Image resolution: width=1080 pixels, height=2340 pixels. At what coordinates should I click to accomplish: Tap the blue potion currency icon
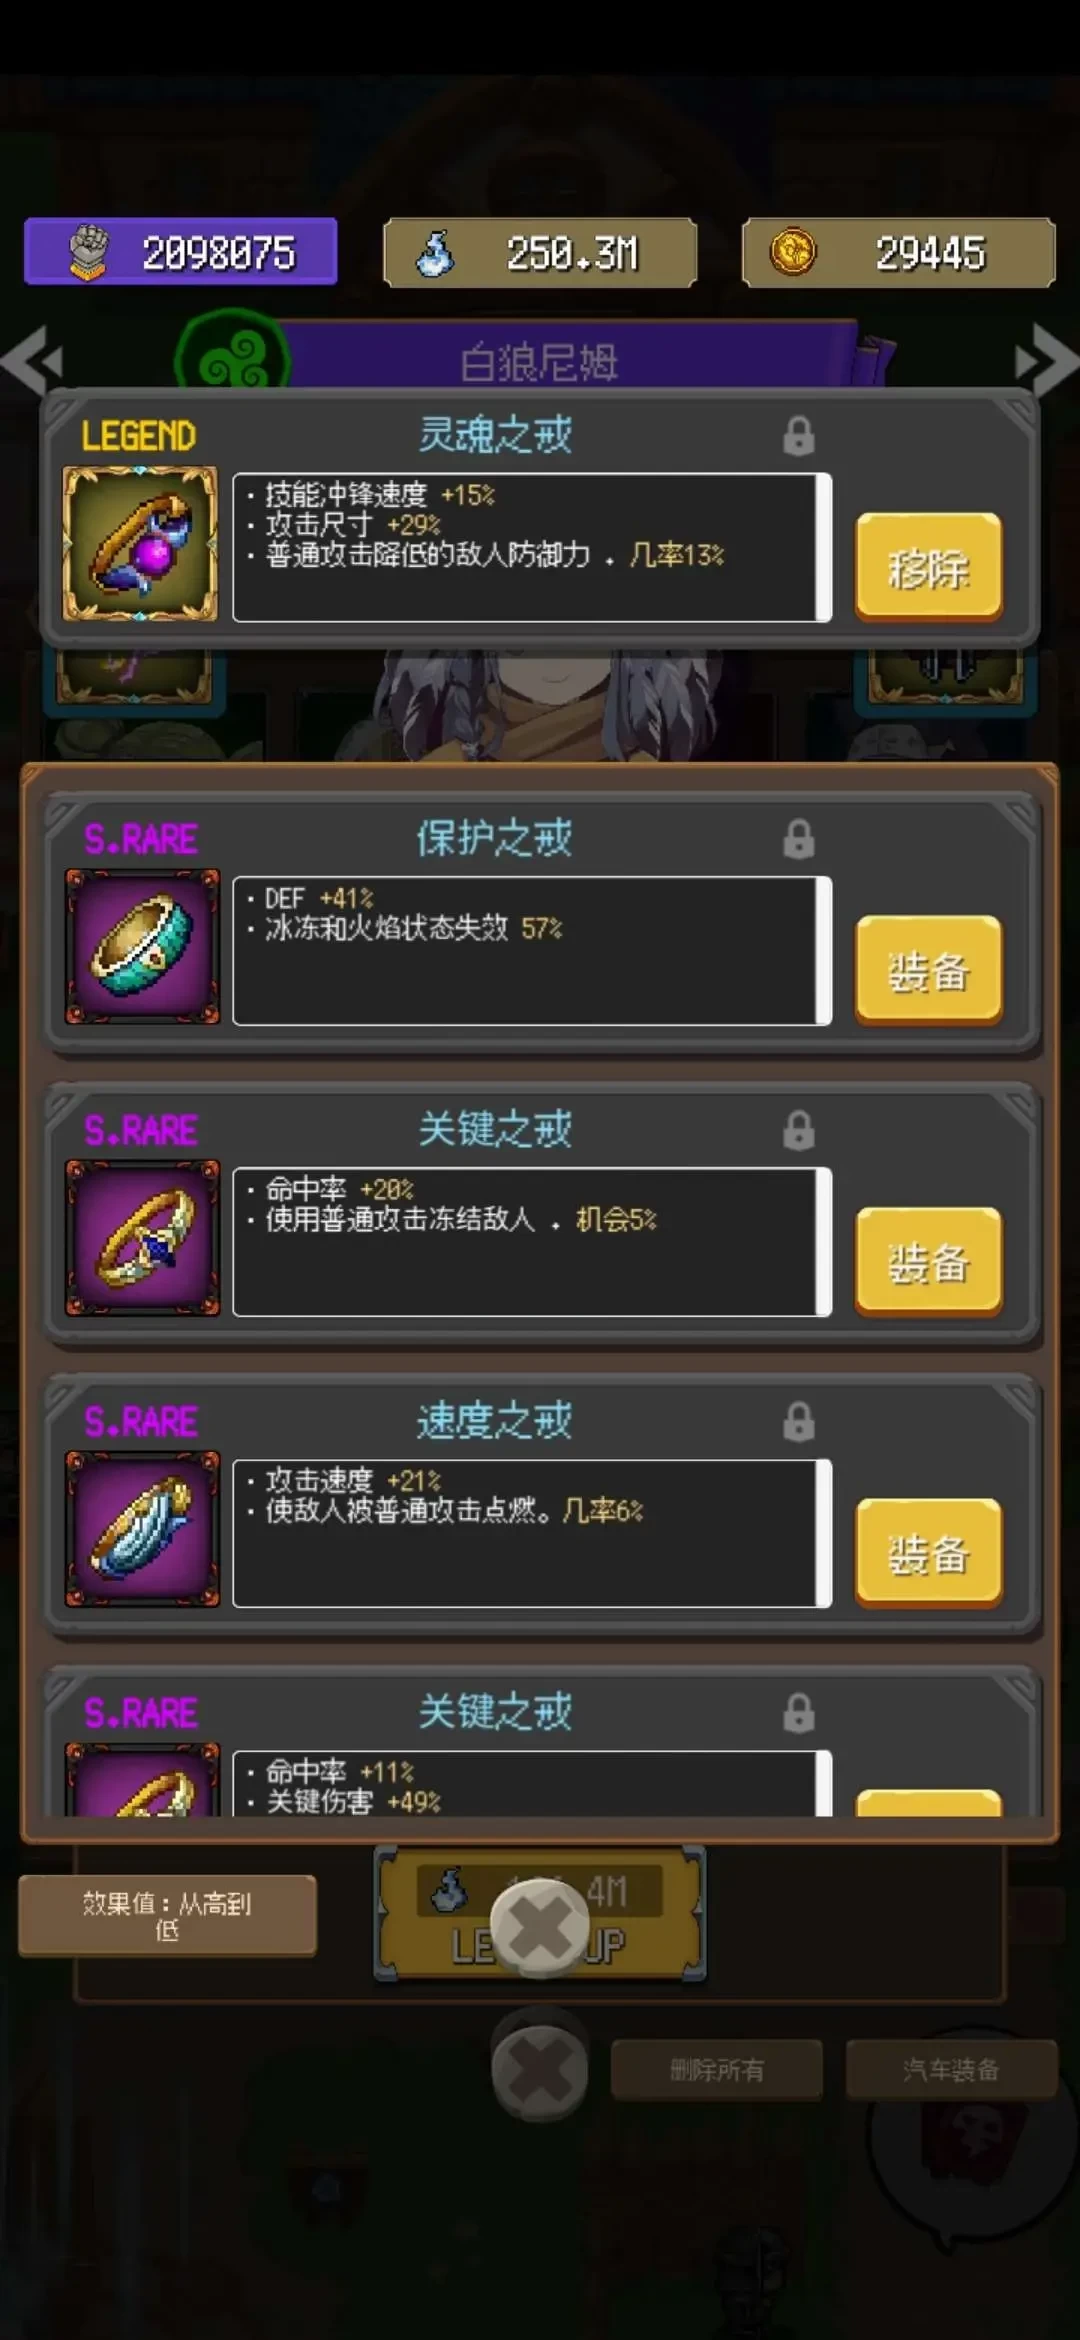[x=435, y=252]
